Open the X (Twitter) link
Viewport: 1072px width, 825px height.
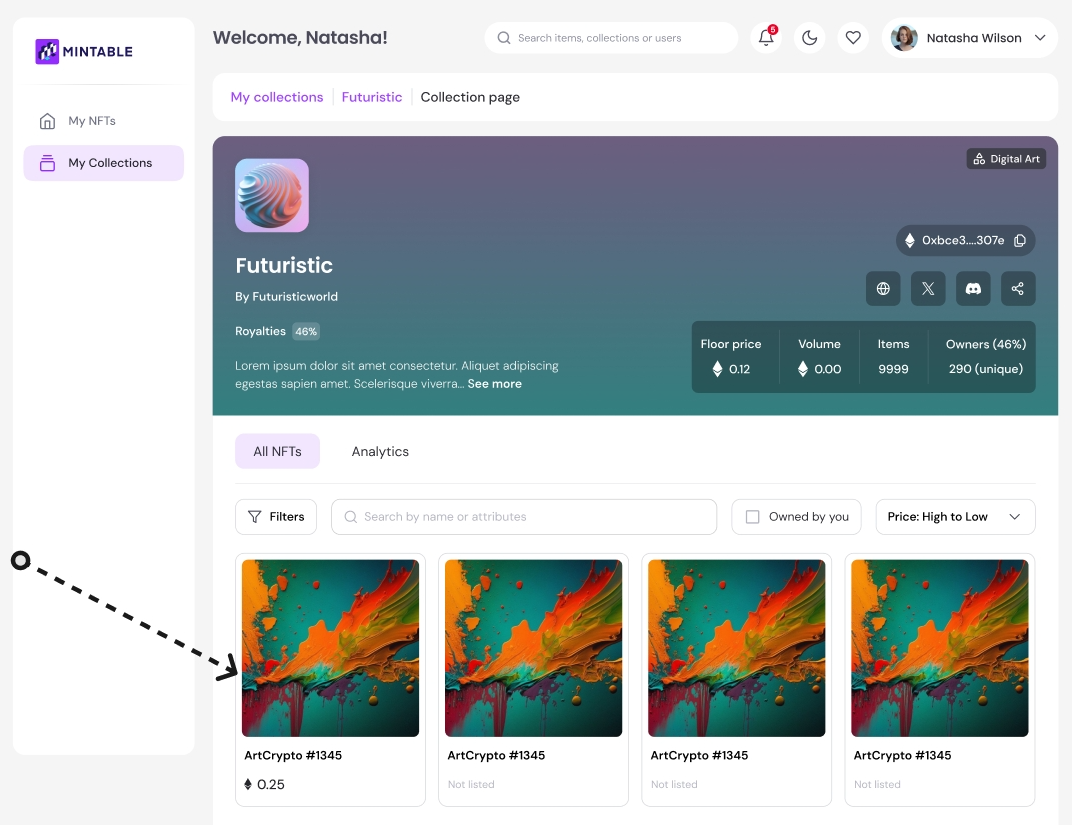pyautogui.click(x=928, y=289)
